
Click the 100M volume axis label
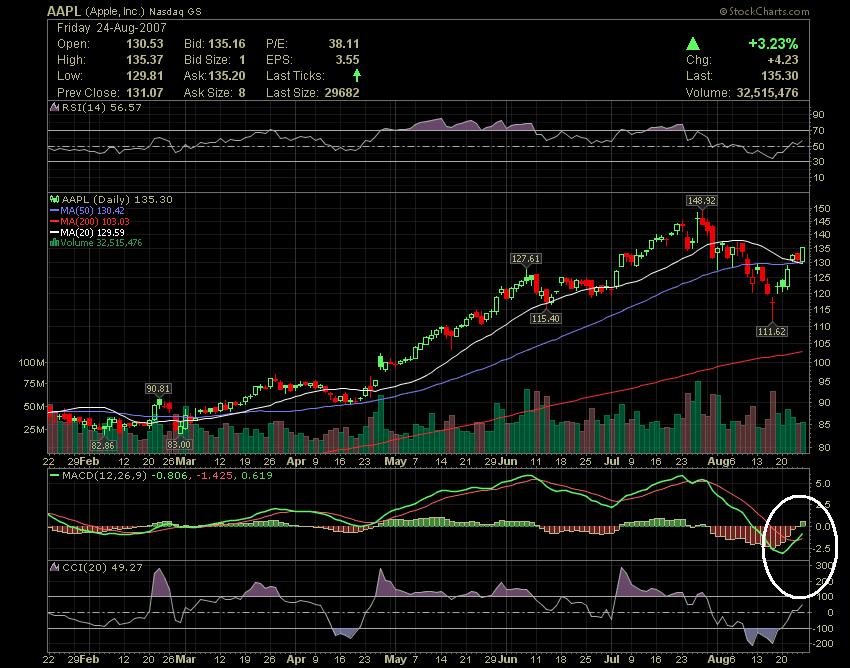click(x=31, y=362)
